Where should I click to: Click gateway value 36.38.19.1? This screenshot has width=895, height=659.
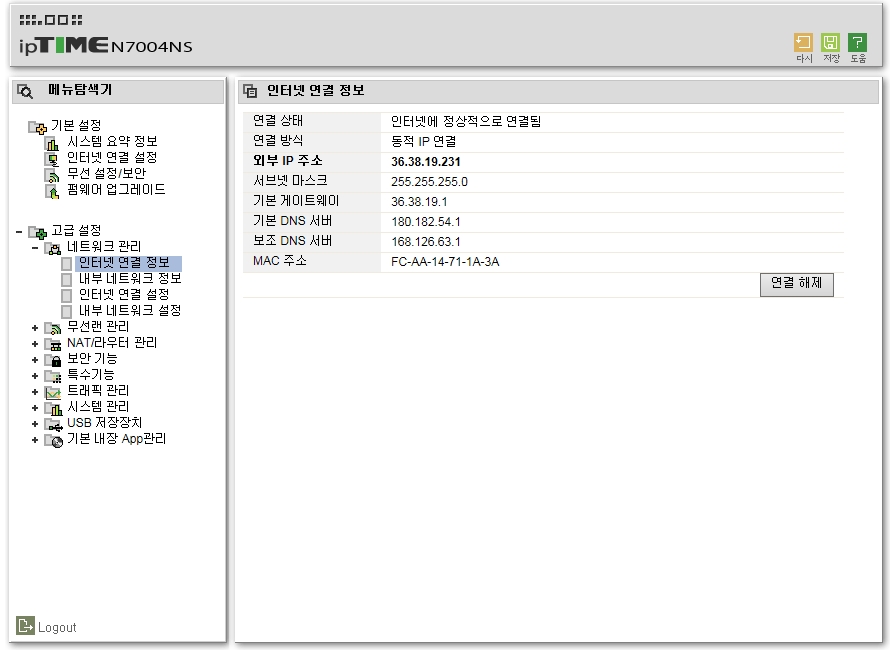(x=419, y=202)
